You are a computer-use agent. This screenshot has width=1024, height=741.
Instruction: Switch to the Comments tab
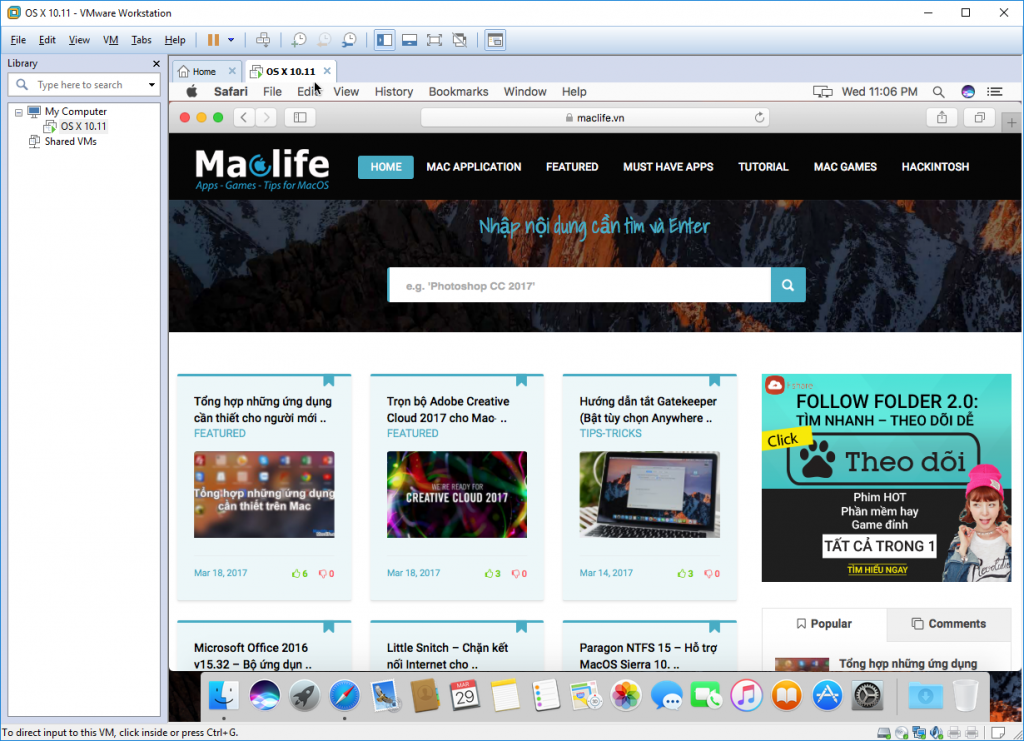pos(948,624)
